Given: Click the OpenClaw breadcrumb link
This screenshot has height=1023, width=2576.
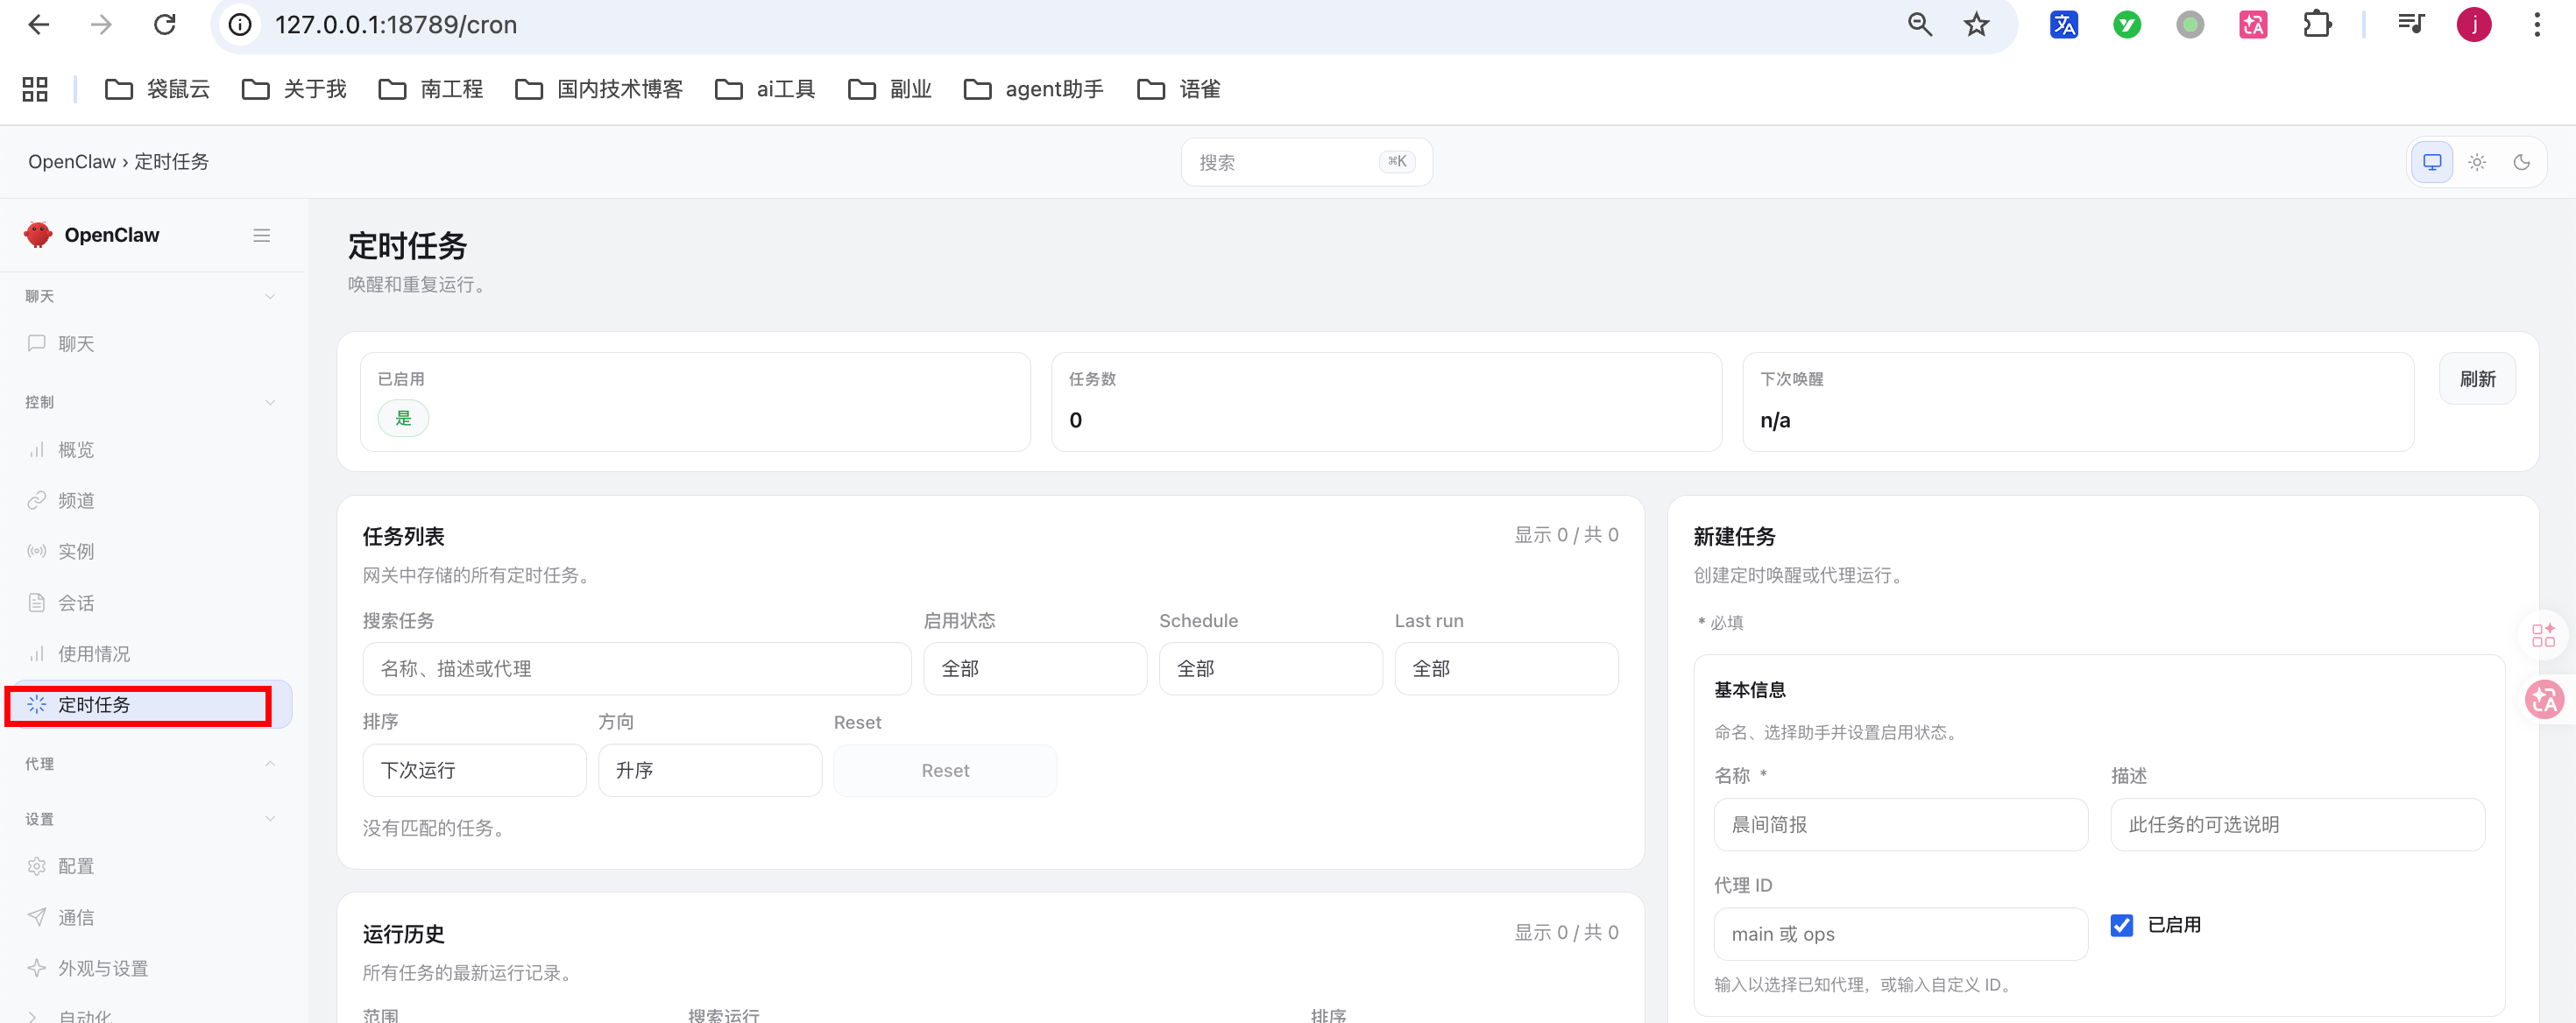Looking at the screenshot, I should coord(72,162).
